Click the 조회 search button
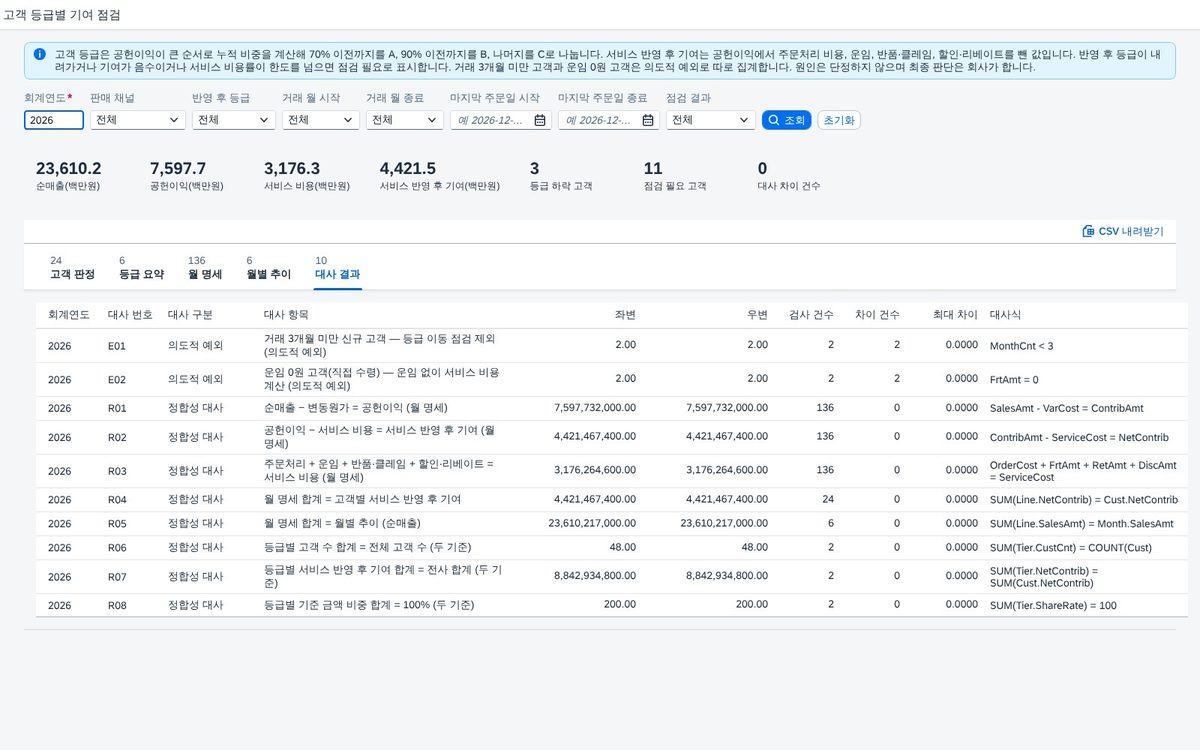This screenshot has height=750, width=1200. click(x=786, y=120)
